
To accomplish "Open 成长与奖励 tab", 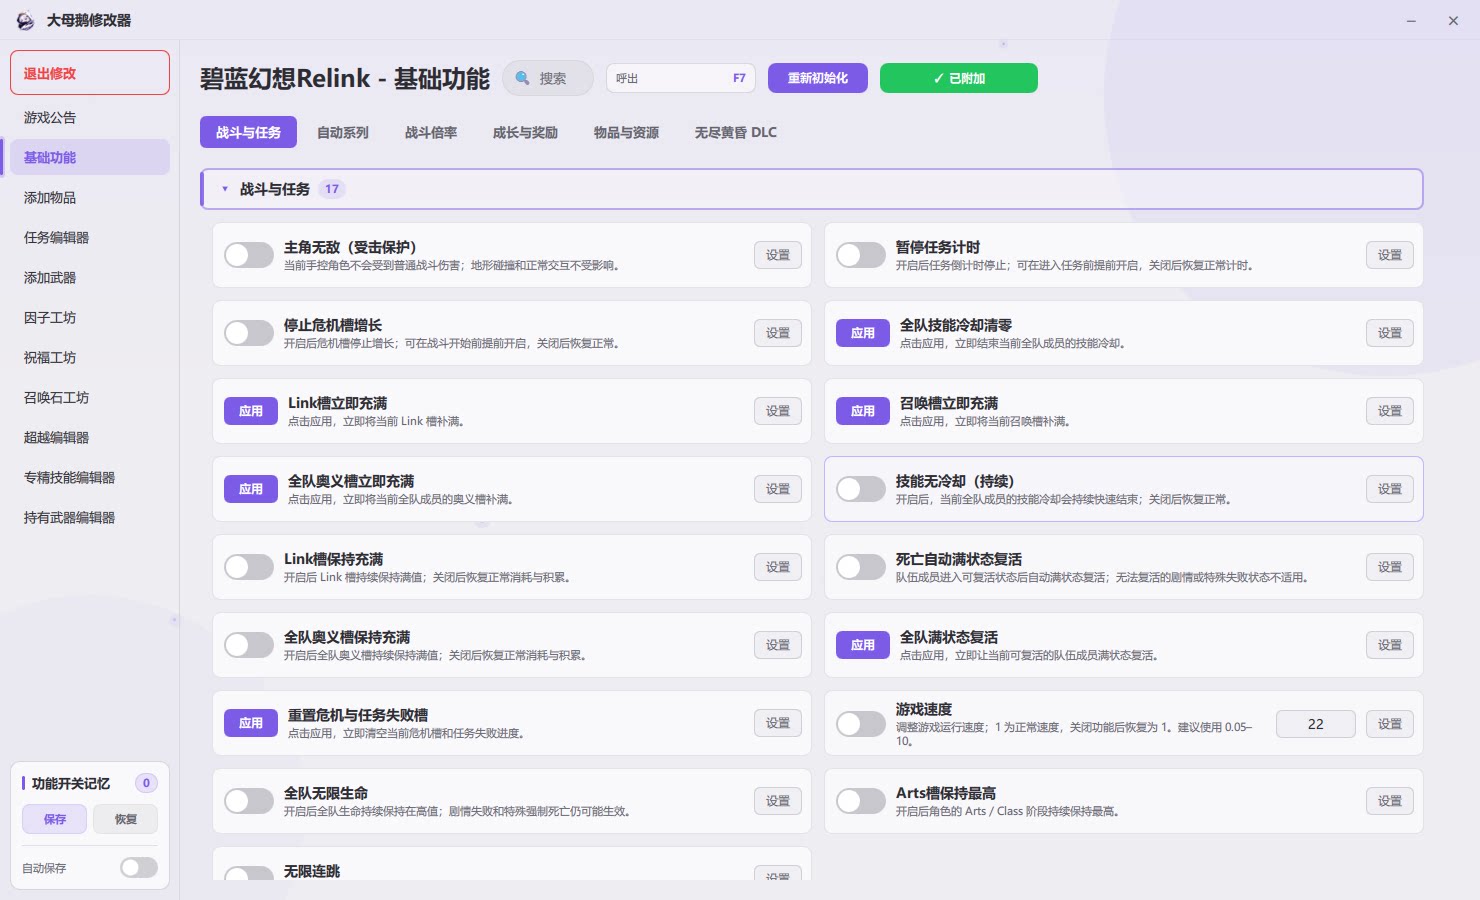I will (525, 132).
